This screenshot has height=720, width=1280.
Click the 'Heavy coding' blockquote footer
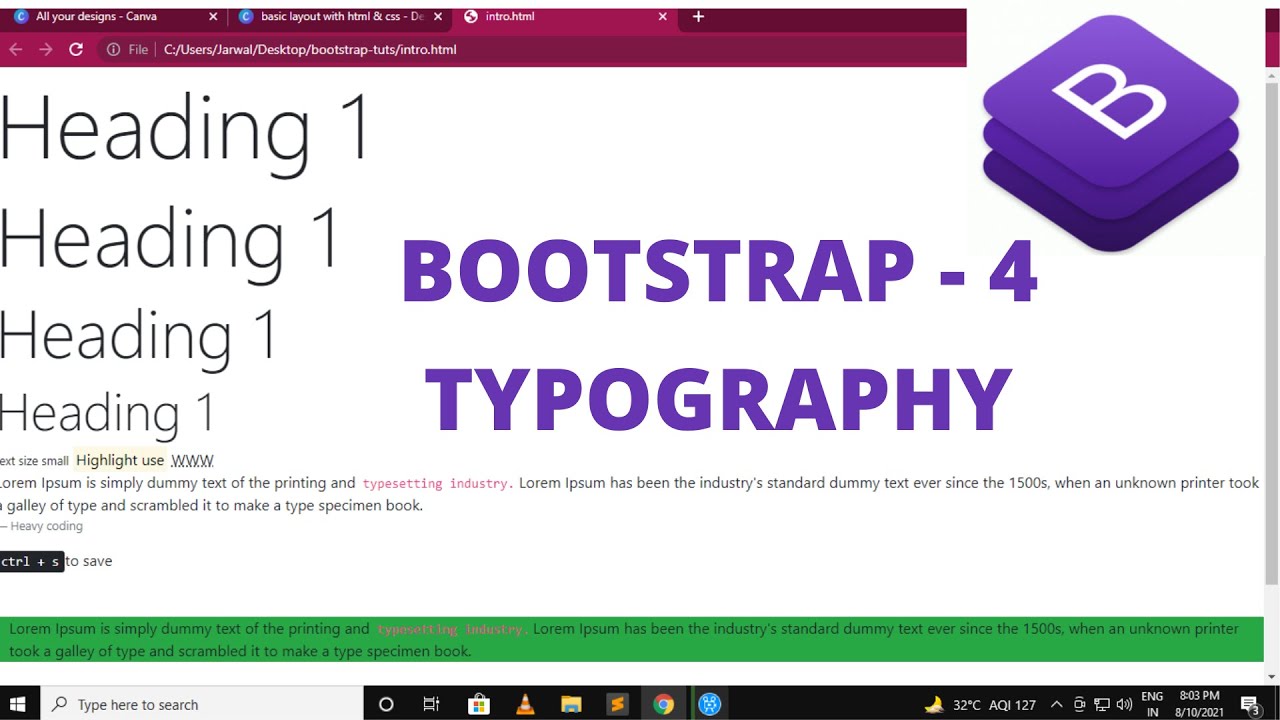(x=41, y=526)
